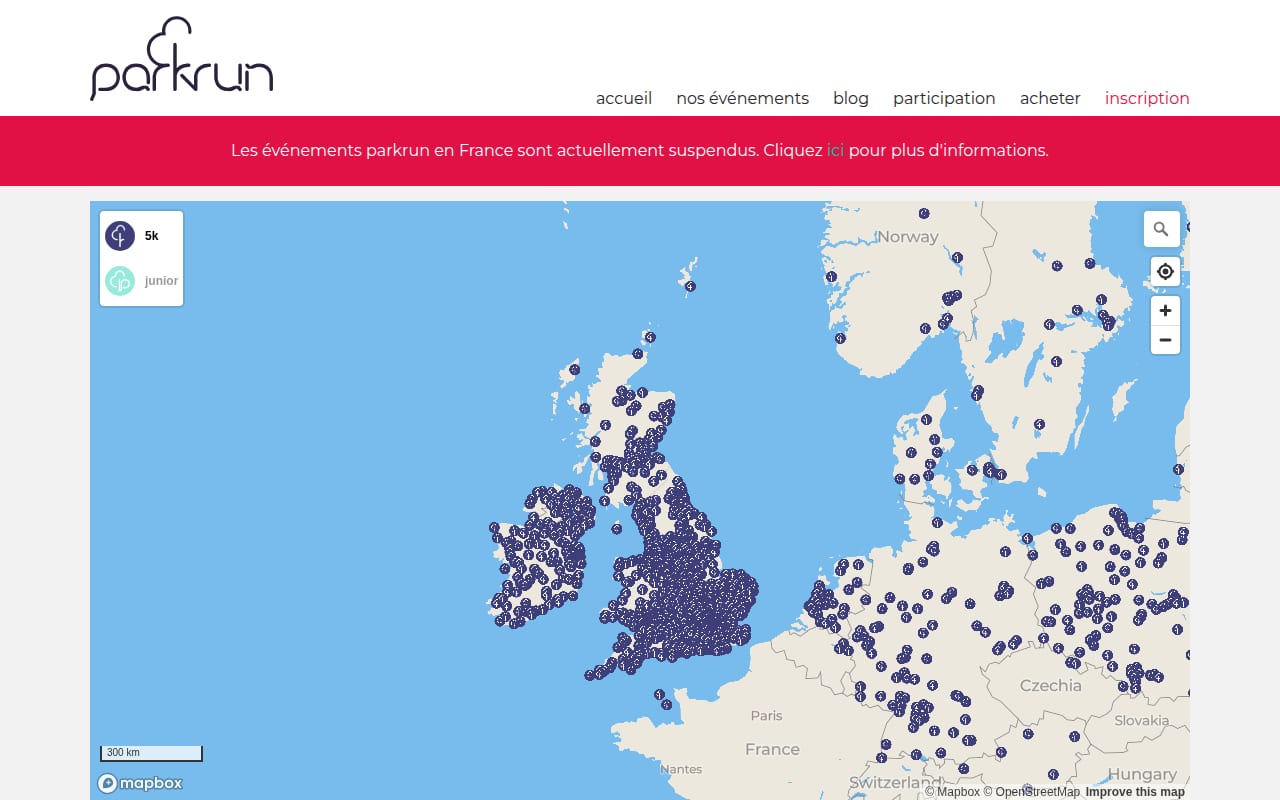Click the 'Slovakia' label on the map
1280x800 pixels.
1141,720
